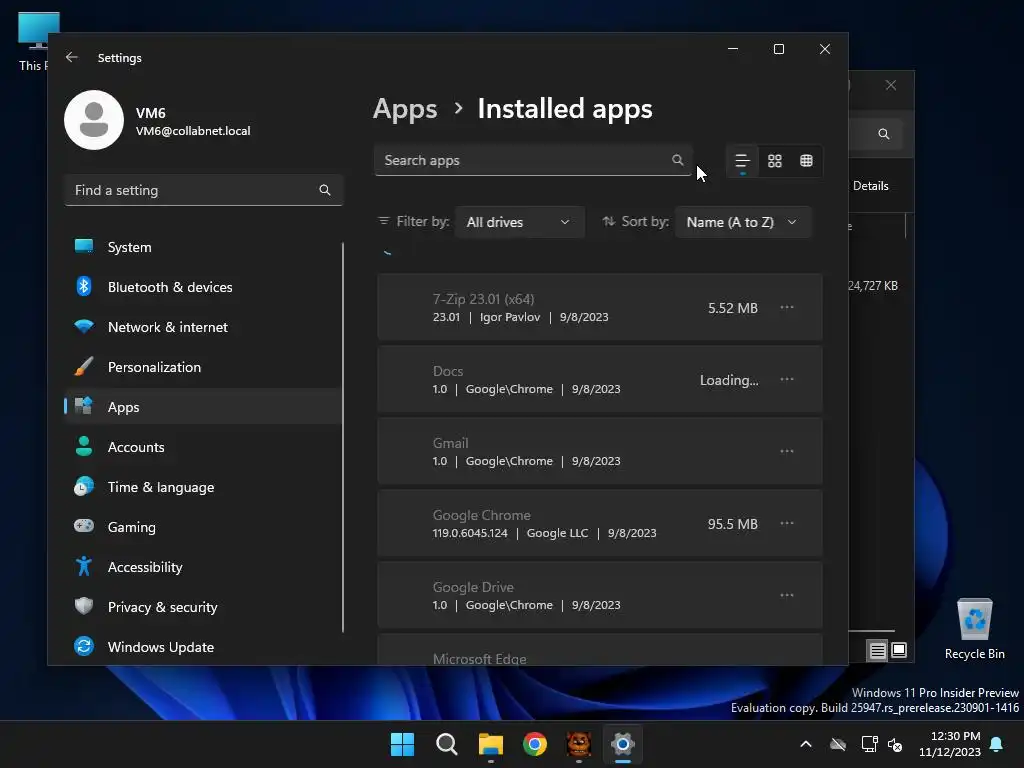Switch to grid view layout
The image size is (1024, 768).
click(x=775, y=161)
